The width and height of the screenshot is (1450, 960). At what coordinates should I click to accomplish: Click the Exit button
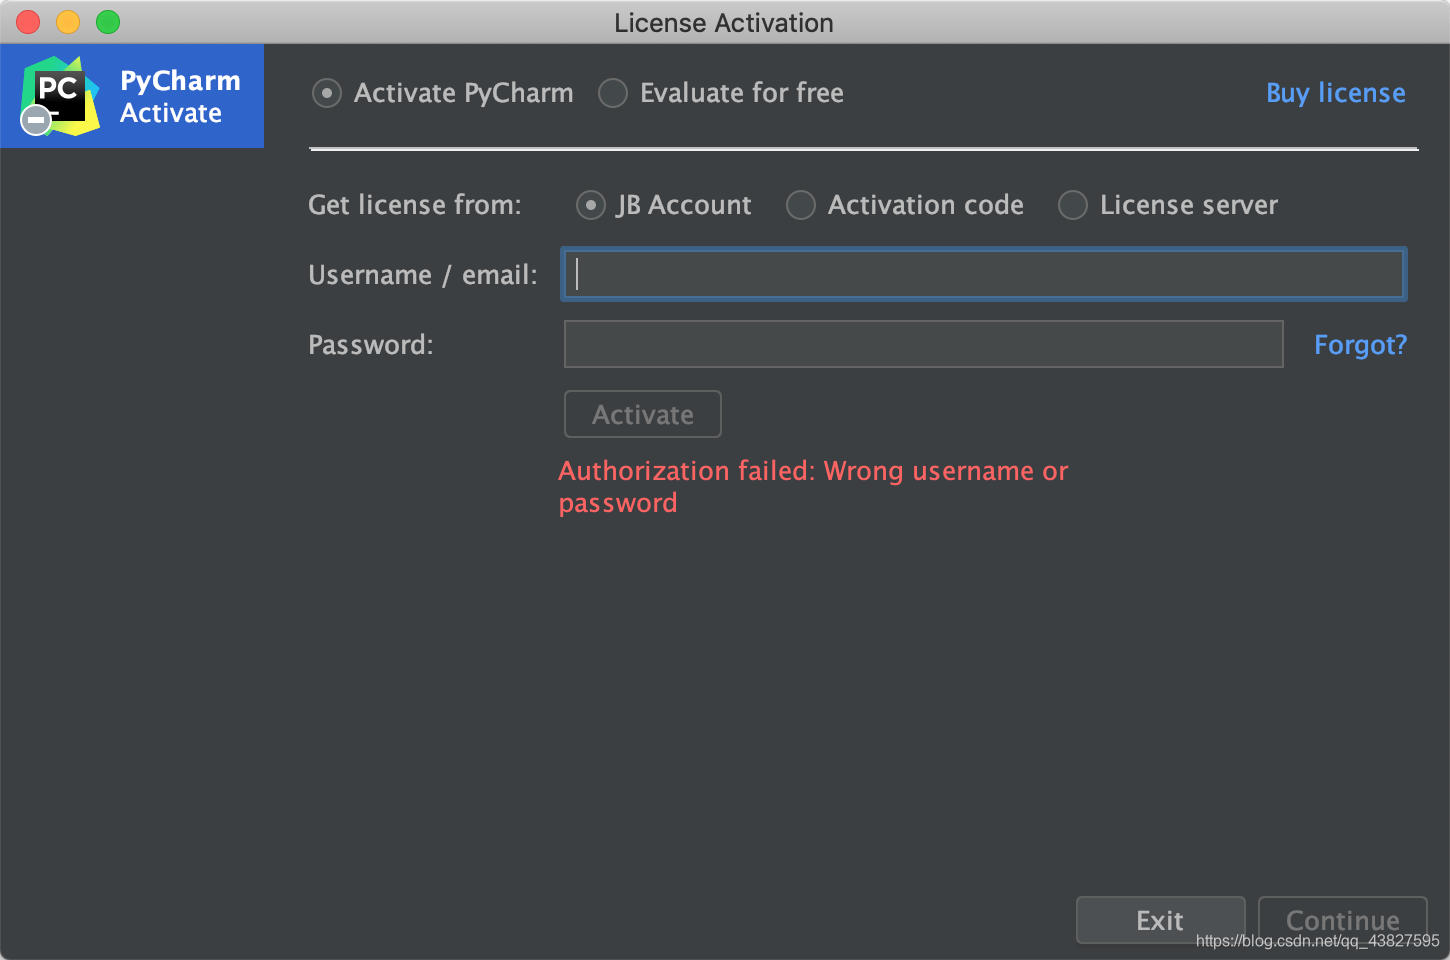pyautogui.click(x=1160, y=920)
